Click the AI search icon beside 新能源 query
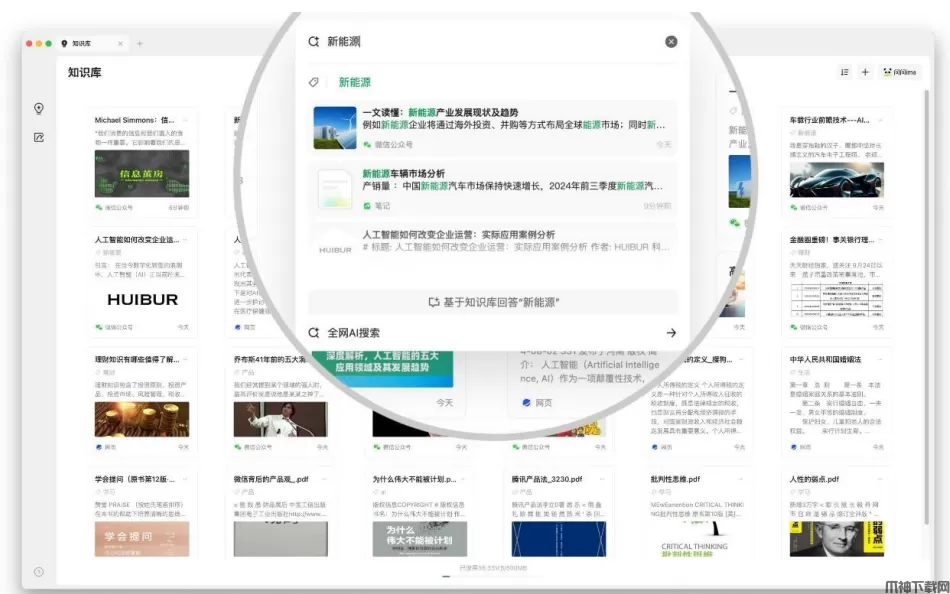 (313, 42)
